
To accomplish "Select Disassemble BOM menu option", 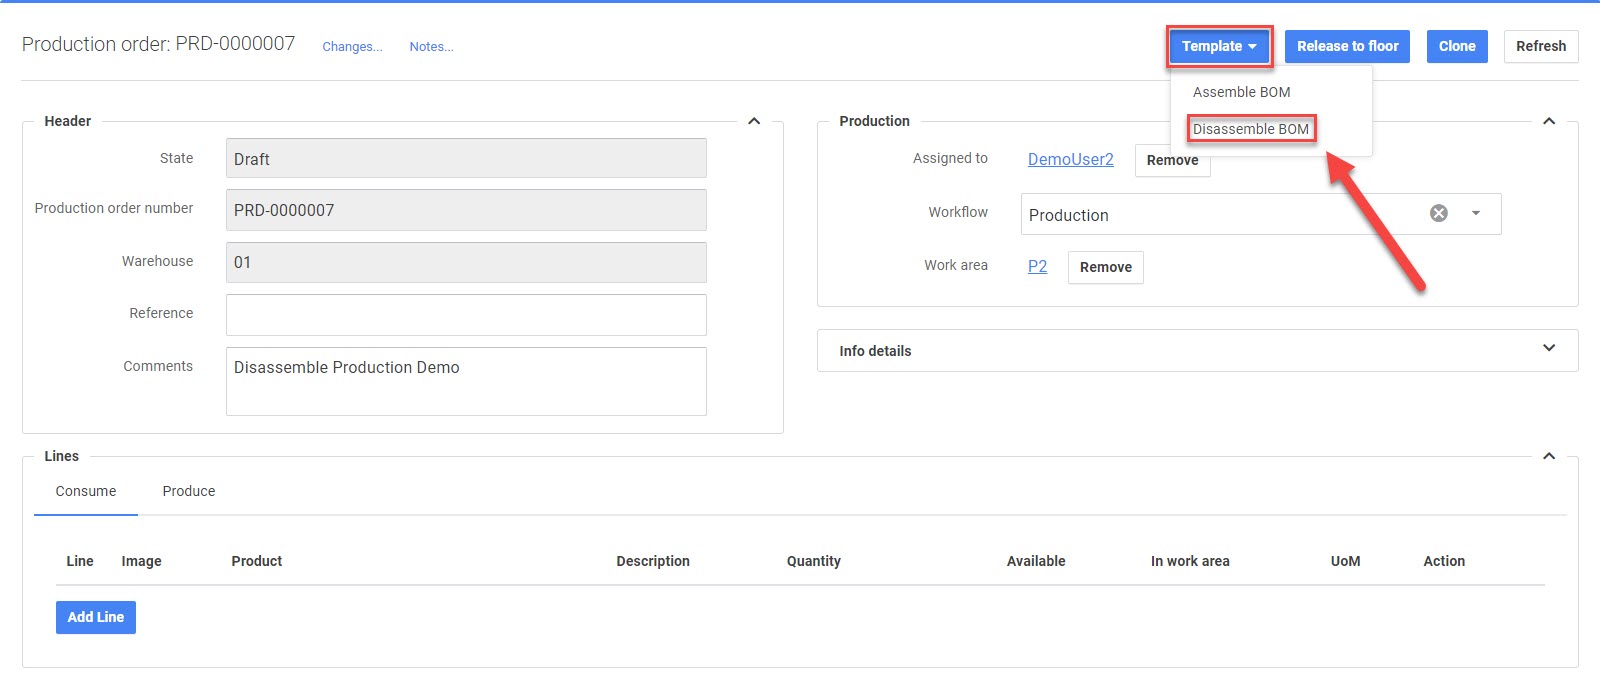I will 1250,129.
